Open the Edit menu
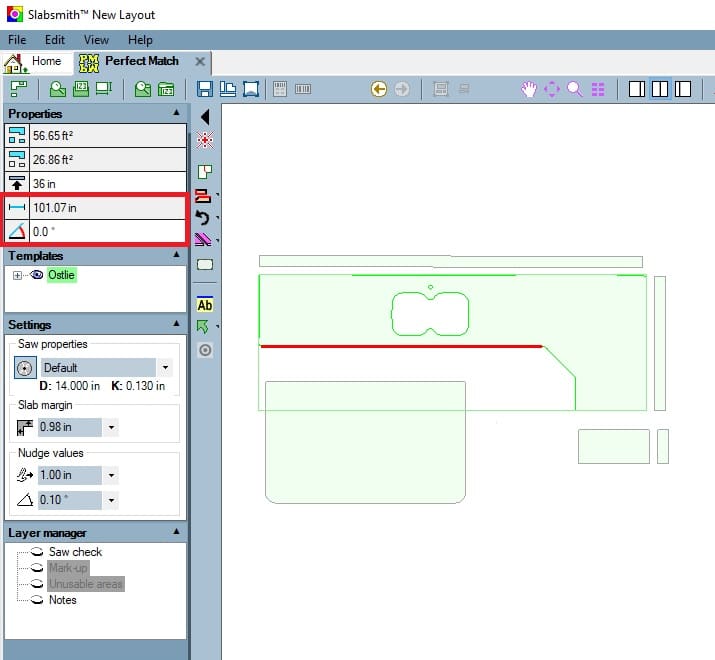Viewport: 715px width, 660px height. click(54, 40)
